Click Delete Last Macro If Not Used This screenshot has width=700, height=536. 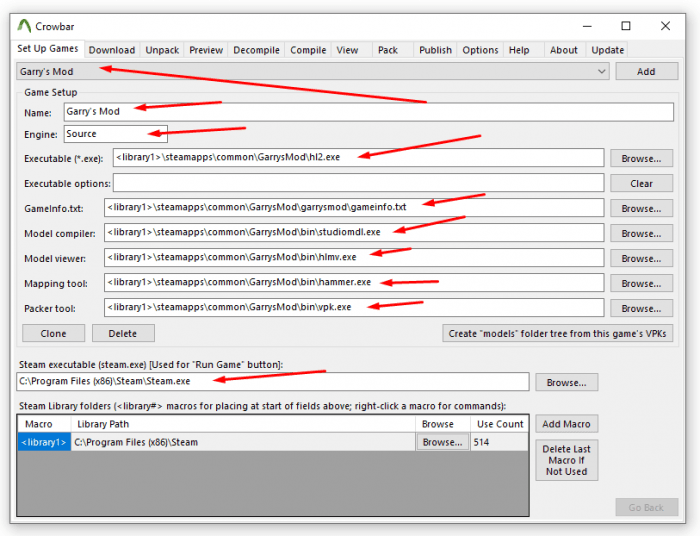(x=567, y=460)
